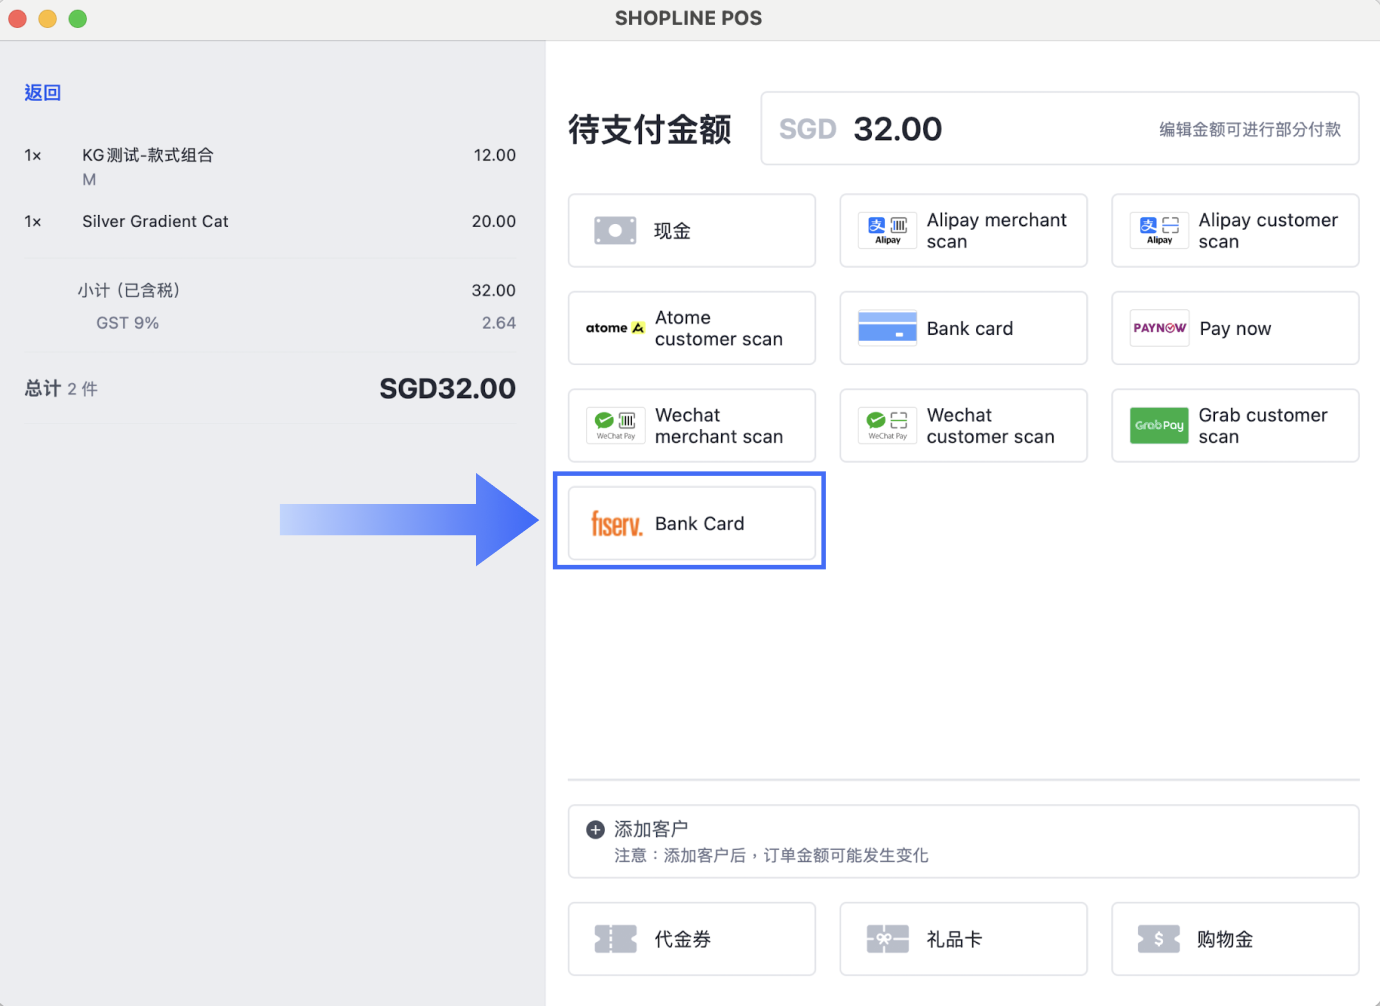Click the PayNow logo icon
Viewport: 1380px width, 1006px height.
coord(1160,328)
